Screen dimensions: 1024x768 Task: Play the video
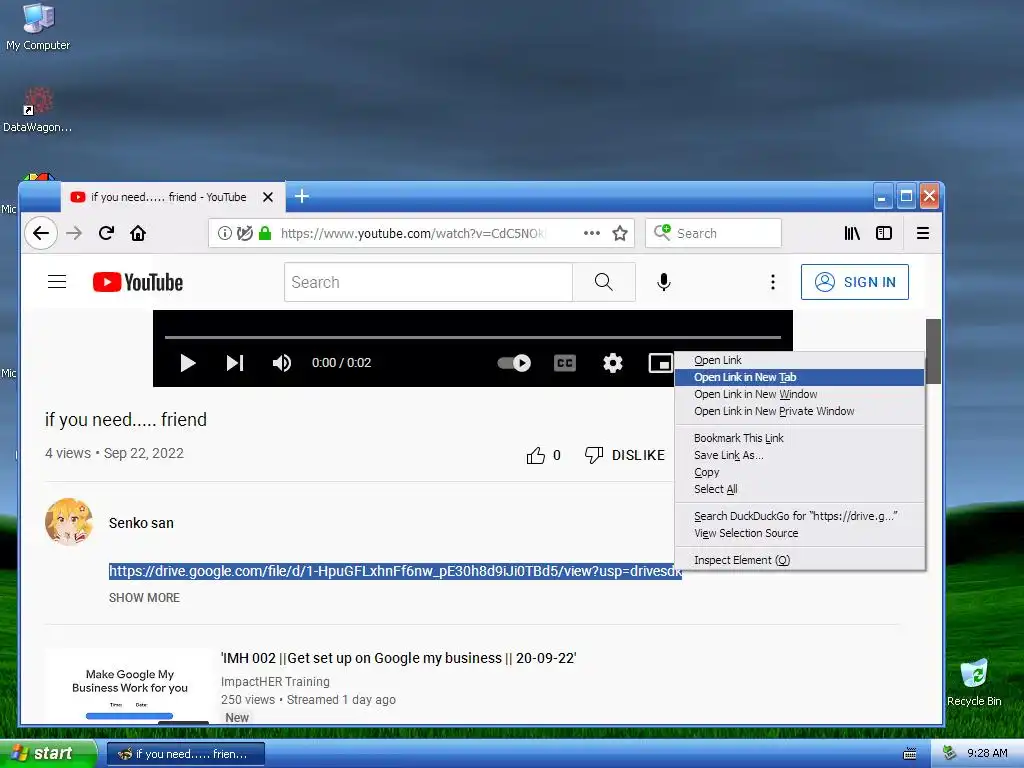[x=187, y=363]
